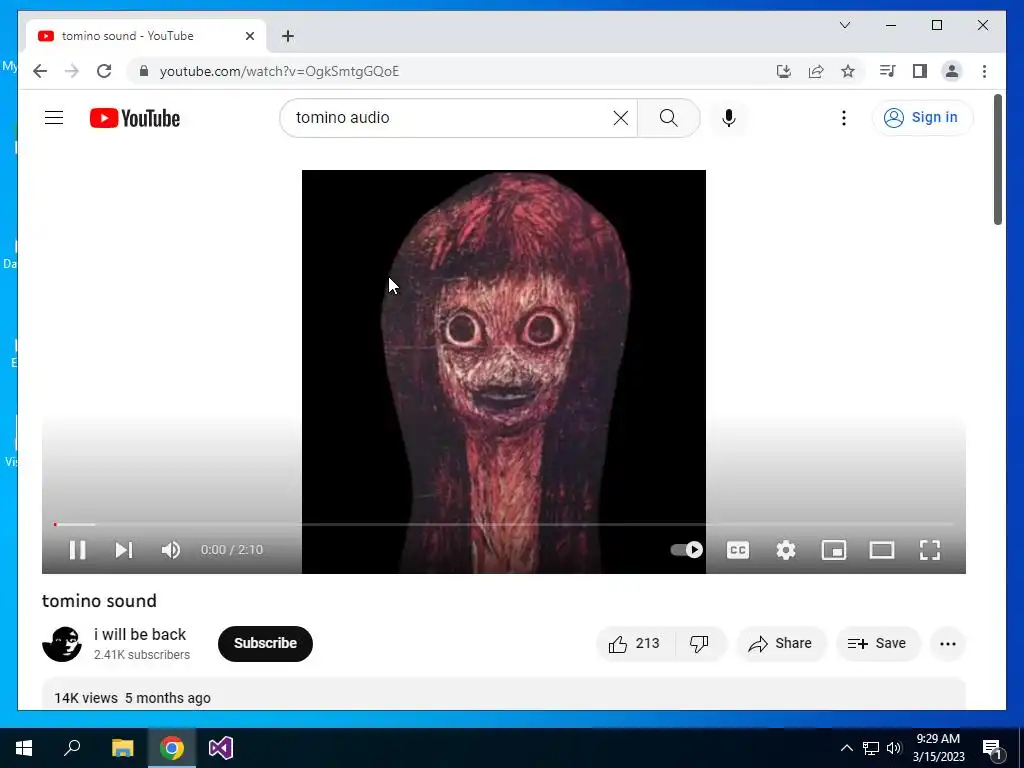Select the address bar URL

click(x=280, y=71)
